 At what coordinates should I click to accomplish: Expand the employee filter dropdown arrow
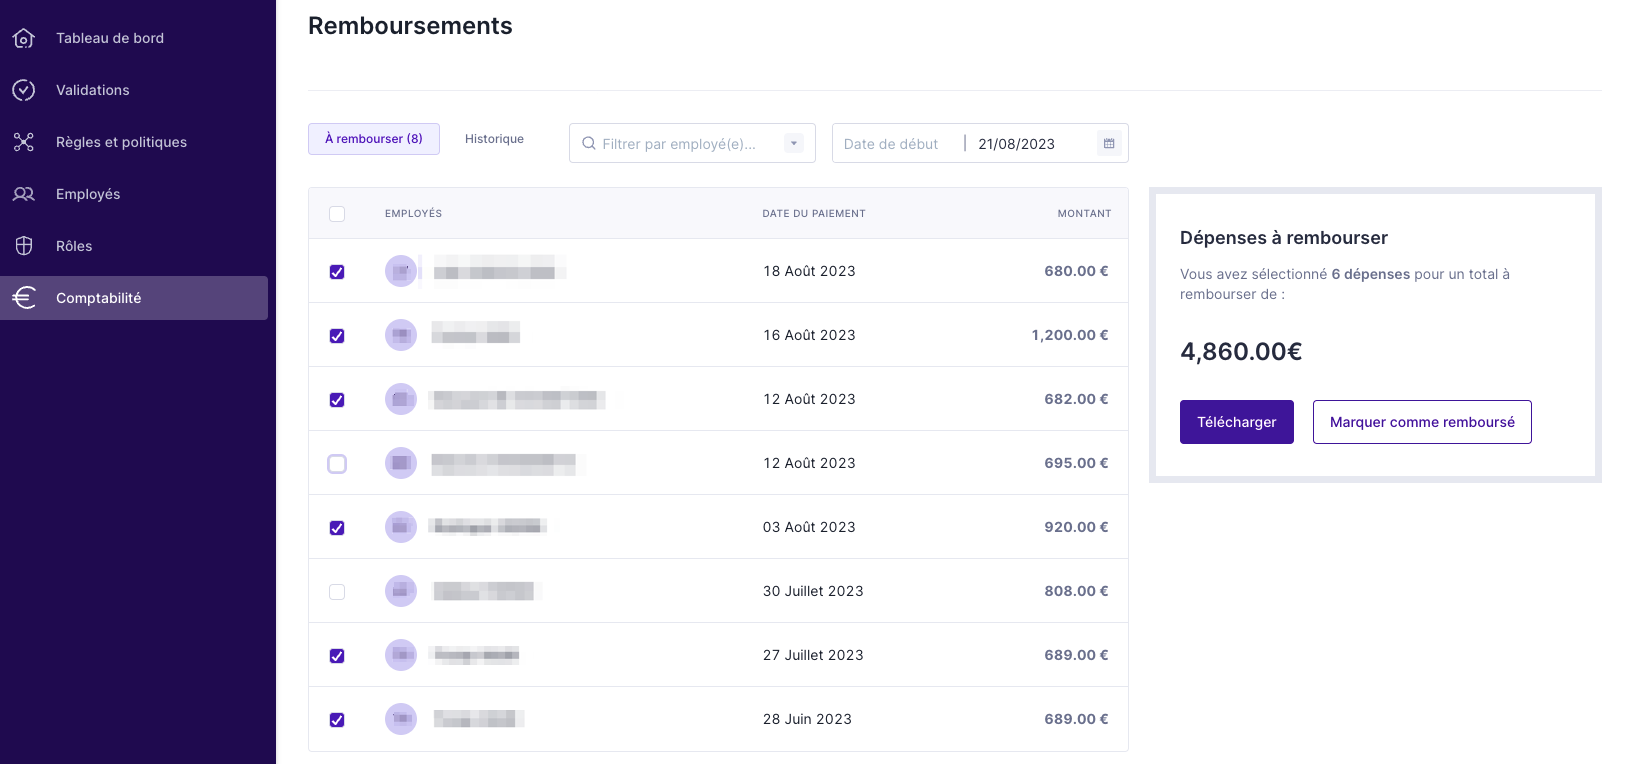(794, 144)
